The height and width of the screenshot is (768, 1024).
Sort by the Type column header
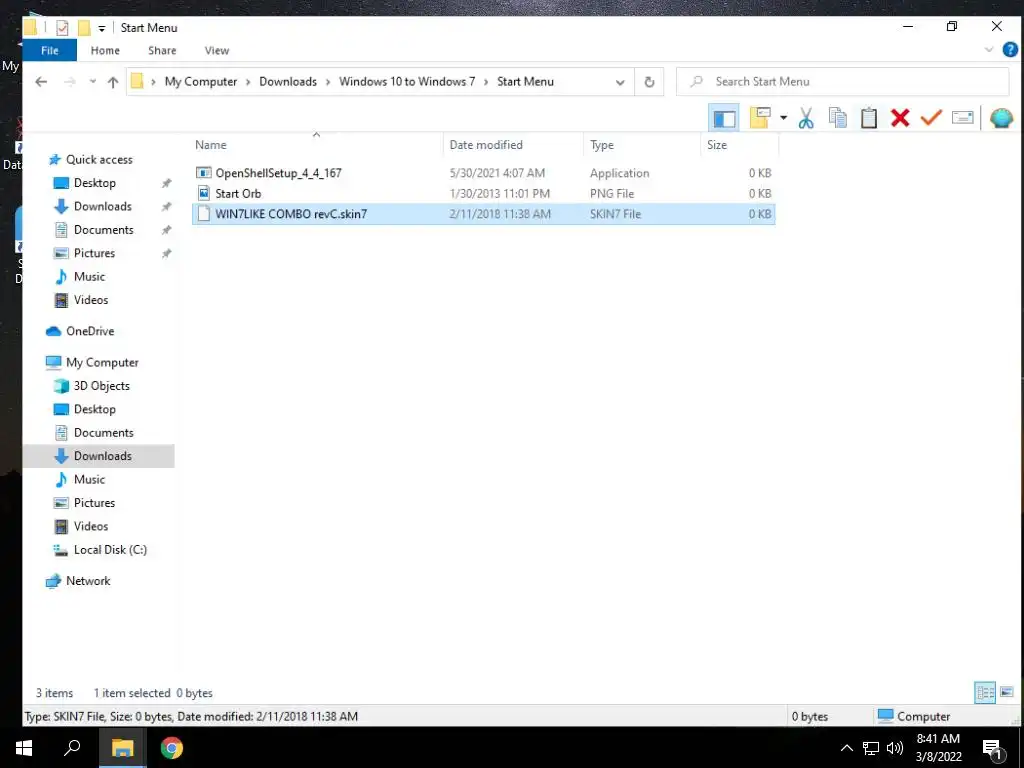click(x=641, y=145)
